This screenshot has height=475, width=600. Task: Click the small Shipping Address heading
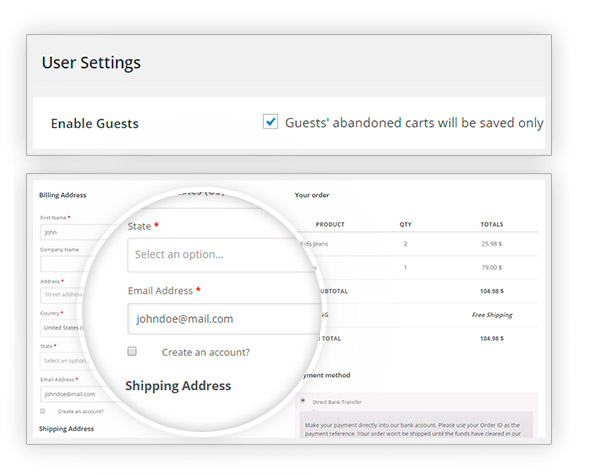(66, 429)
